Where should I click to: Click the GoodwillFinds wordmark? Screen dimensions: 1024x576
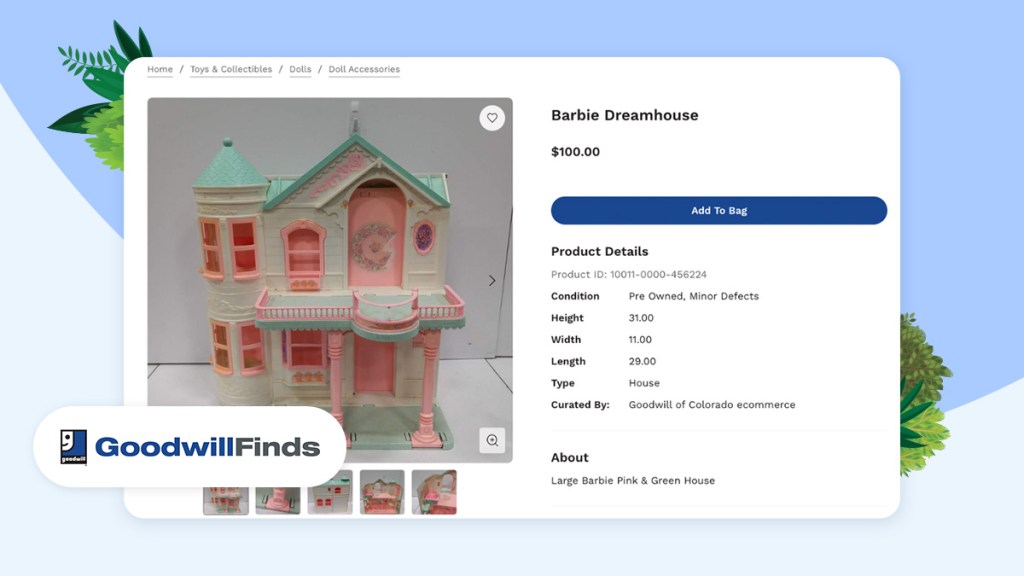(x=208, y=447)
